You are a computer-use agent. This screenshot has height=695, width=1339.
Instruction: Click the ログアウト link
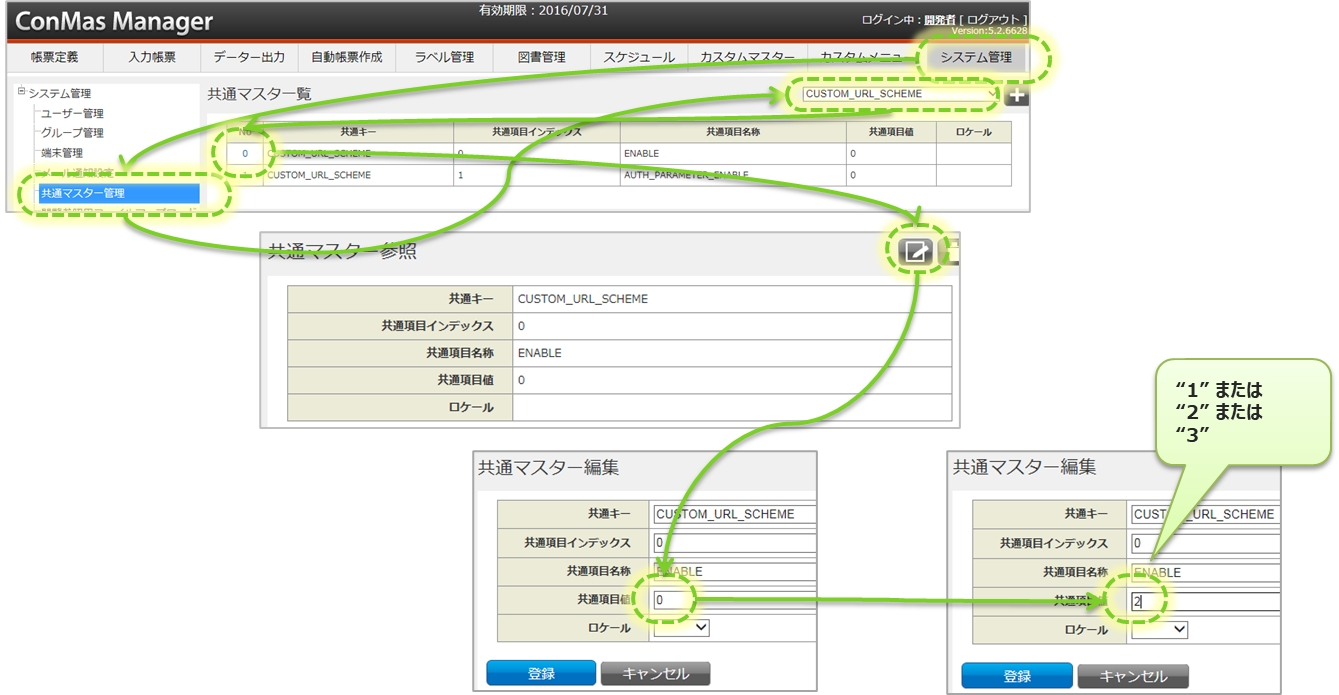(x=993, y=19)
